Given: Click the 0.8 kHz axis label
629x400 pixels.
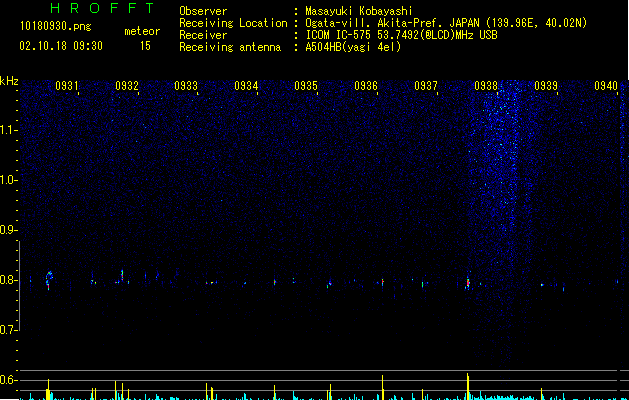Looking at the screenshot, I should [9, 280].
